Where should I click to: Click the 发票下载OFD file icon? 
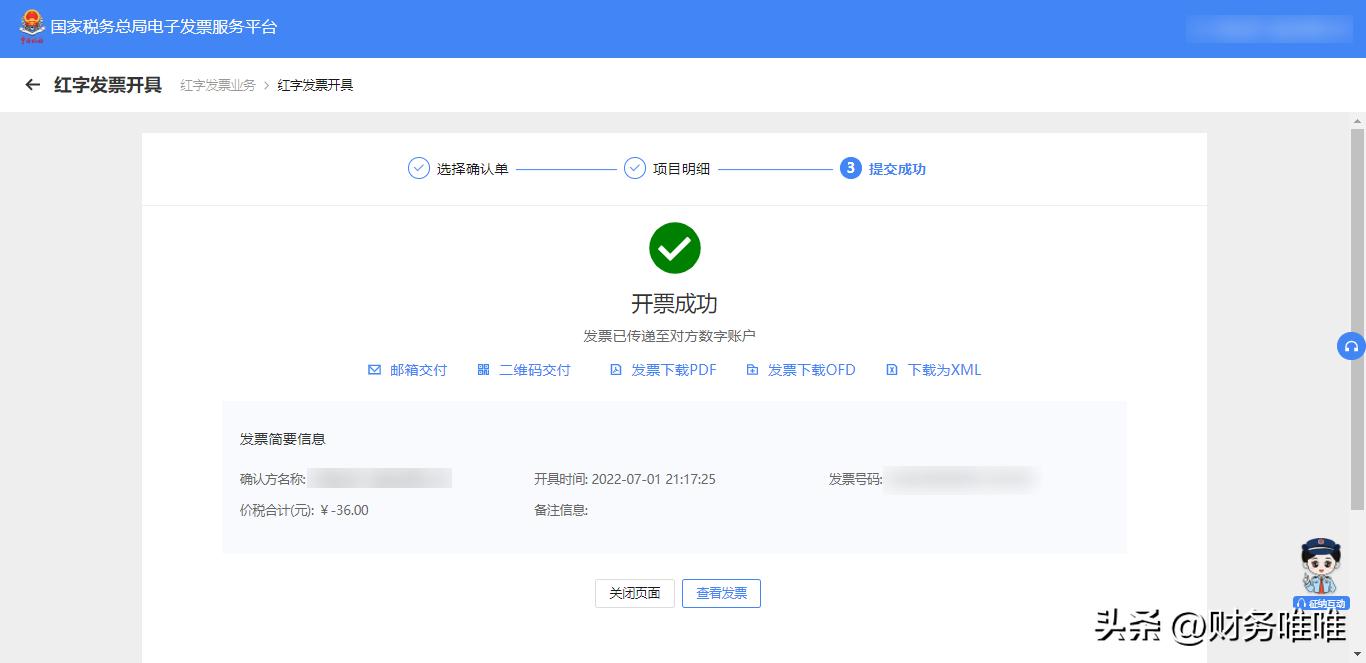[x=753, y=369]
